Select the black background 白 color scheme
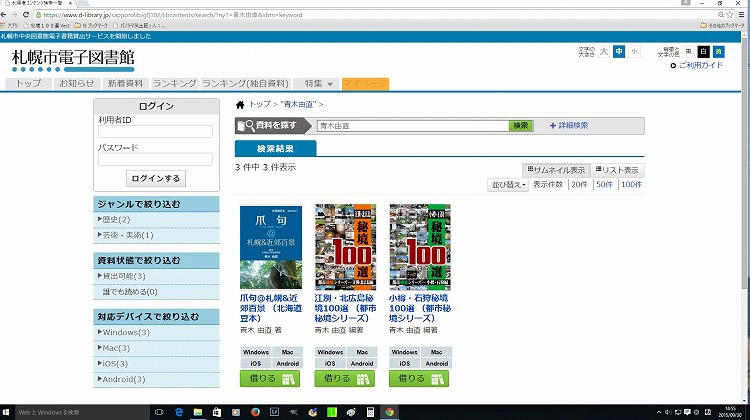Image resolution: width=750 pixels, height=420 pixels. (704, 52)
